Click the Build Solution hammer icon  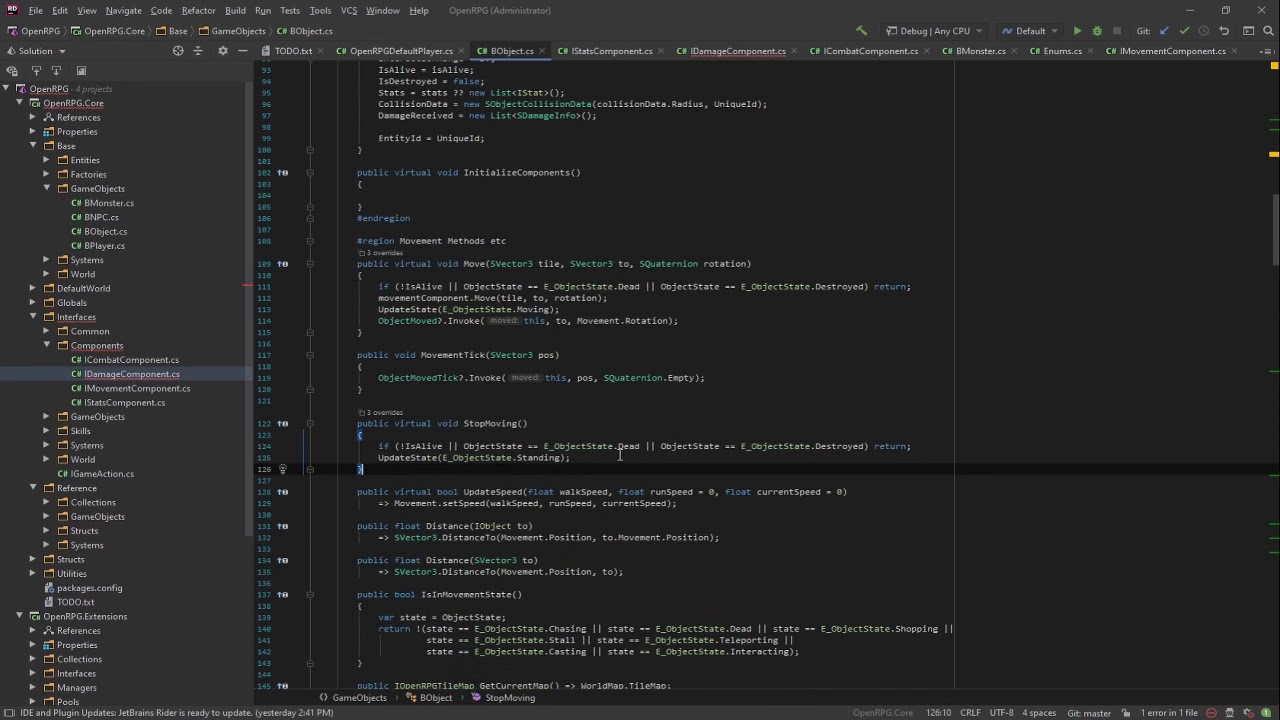(x=861, y=31)
